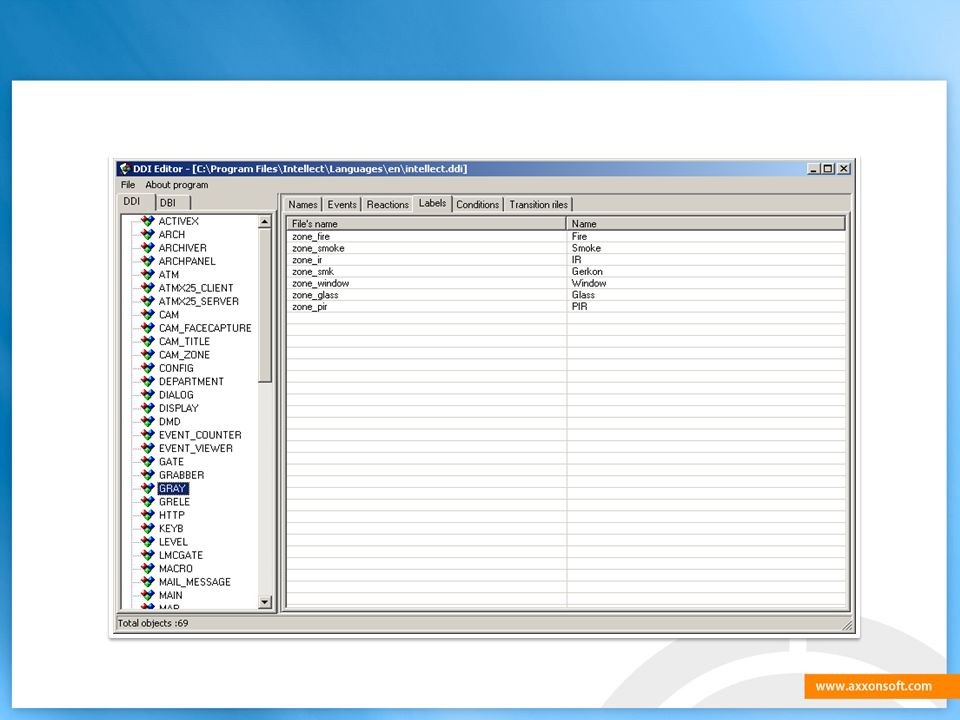Click the icon beside CAM_FACECAPTURE
The image size is (960, 720).
pyautogui.click(x=148, y=328)
